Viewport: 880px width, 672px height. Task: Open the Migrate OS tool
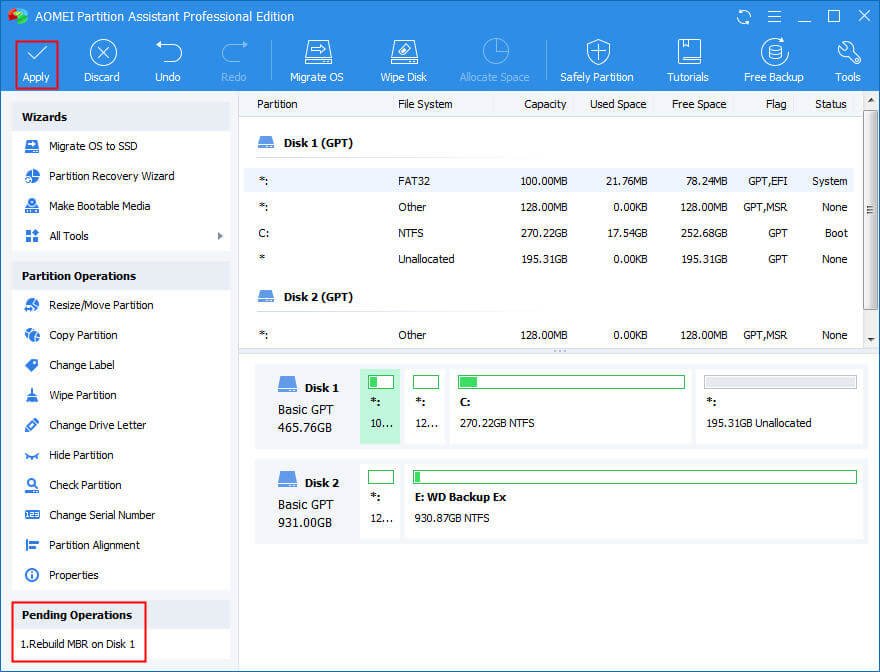tap(317, 62)
